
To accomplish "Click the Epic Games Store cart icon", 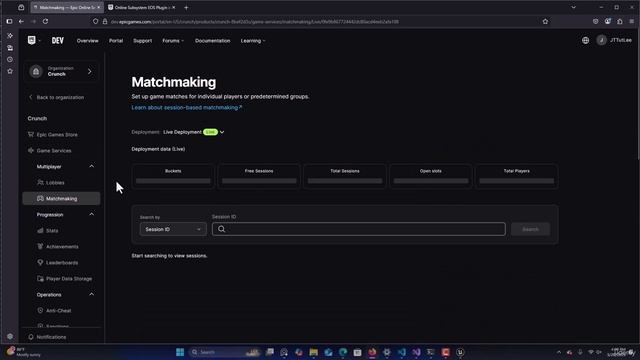I will (31, 134).
